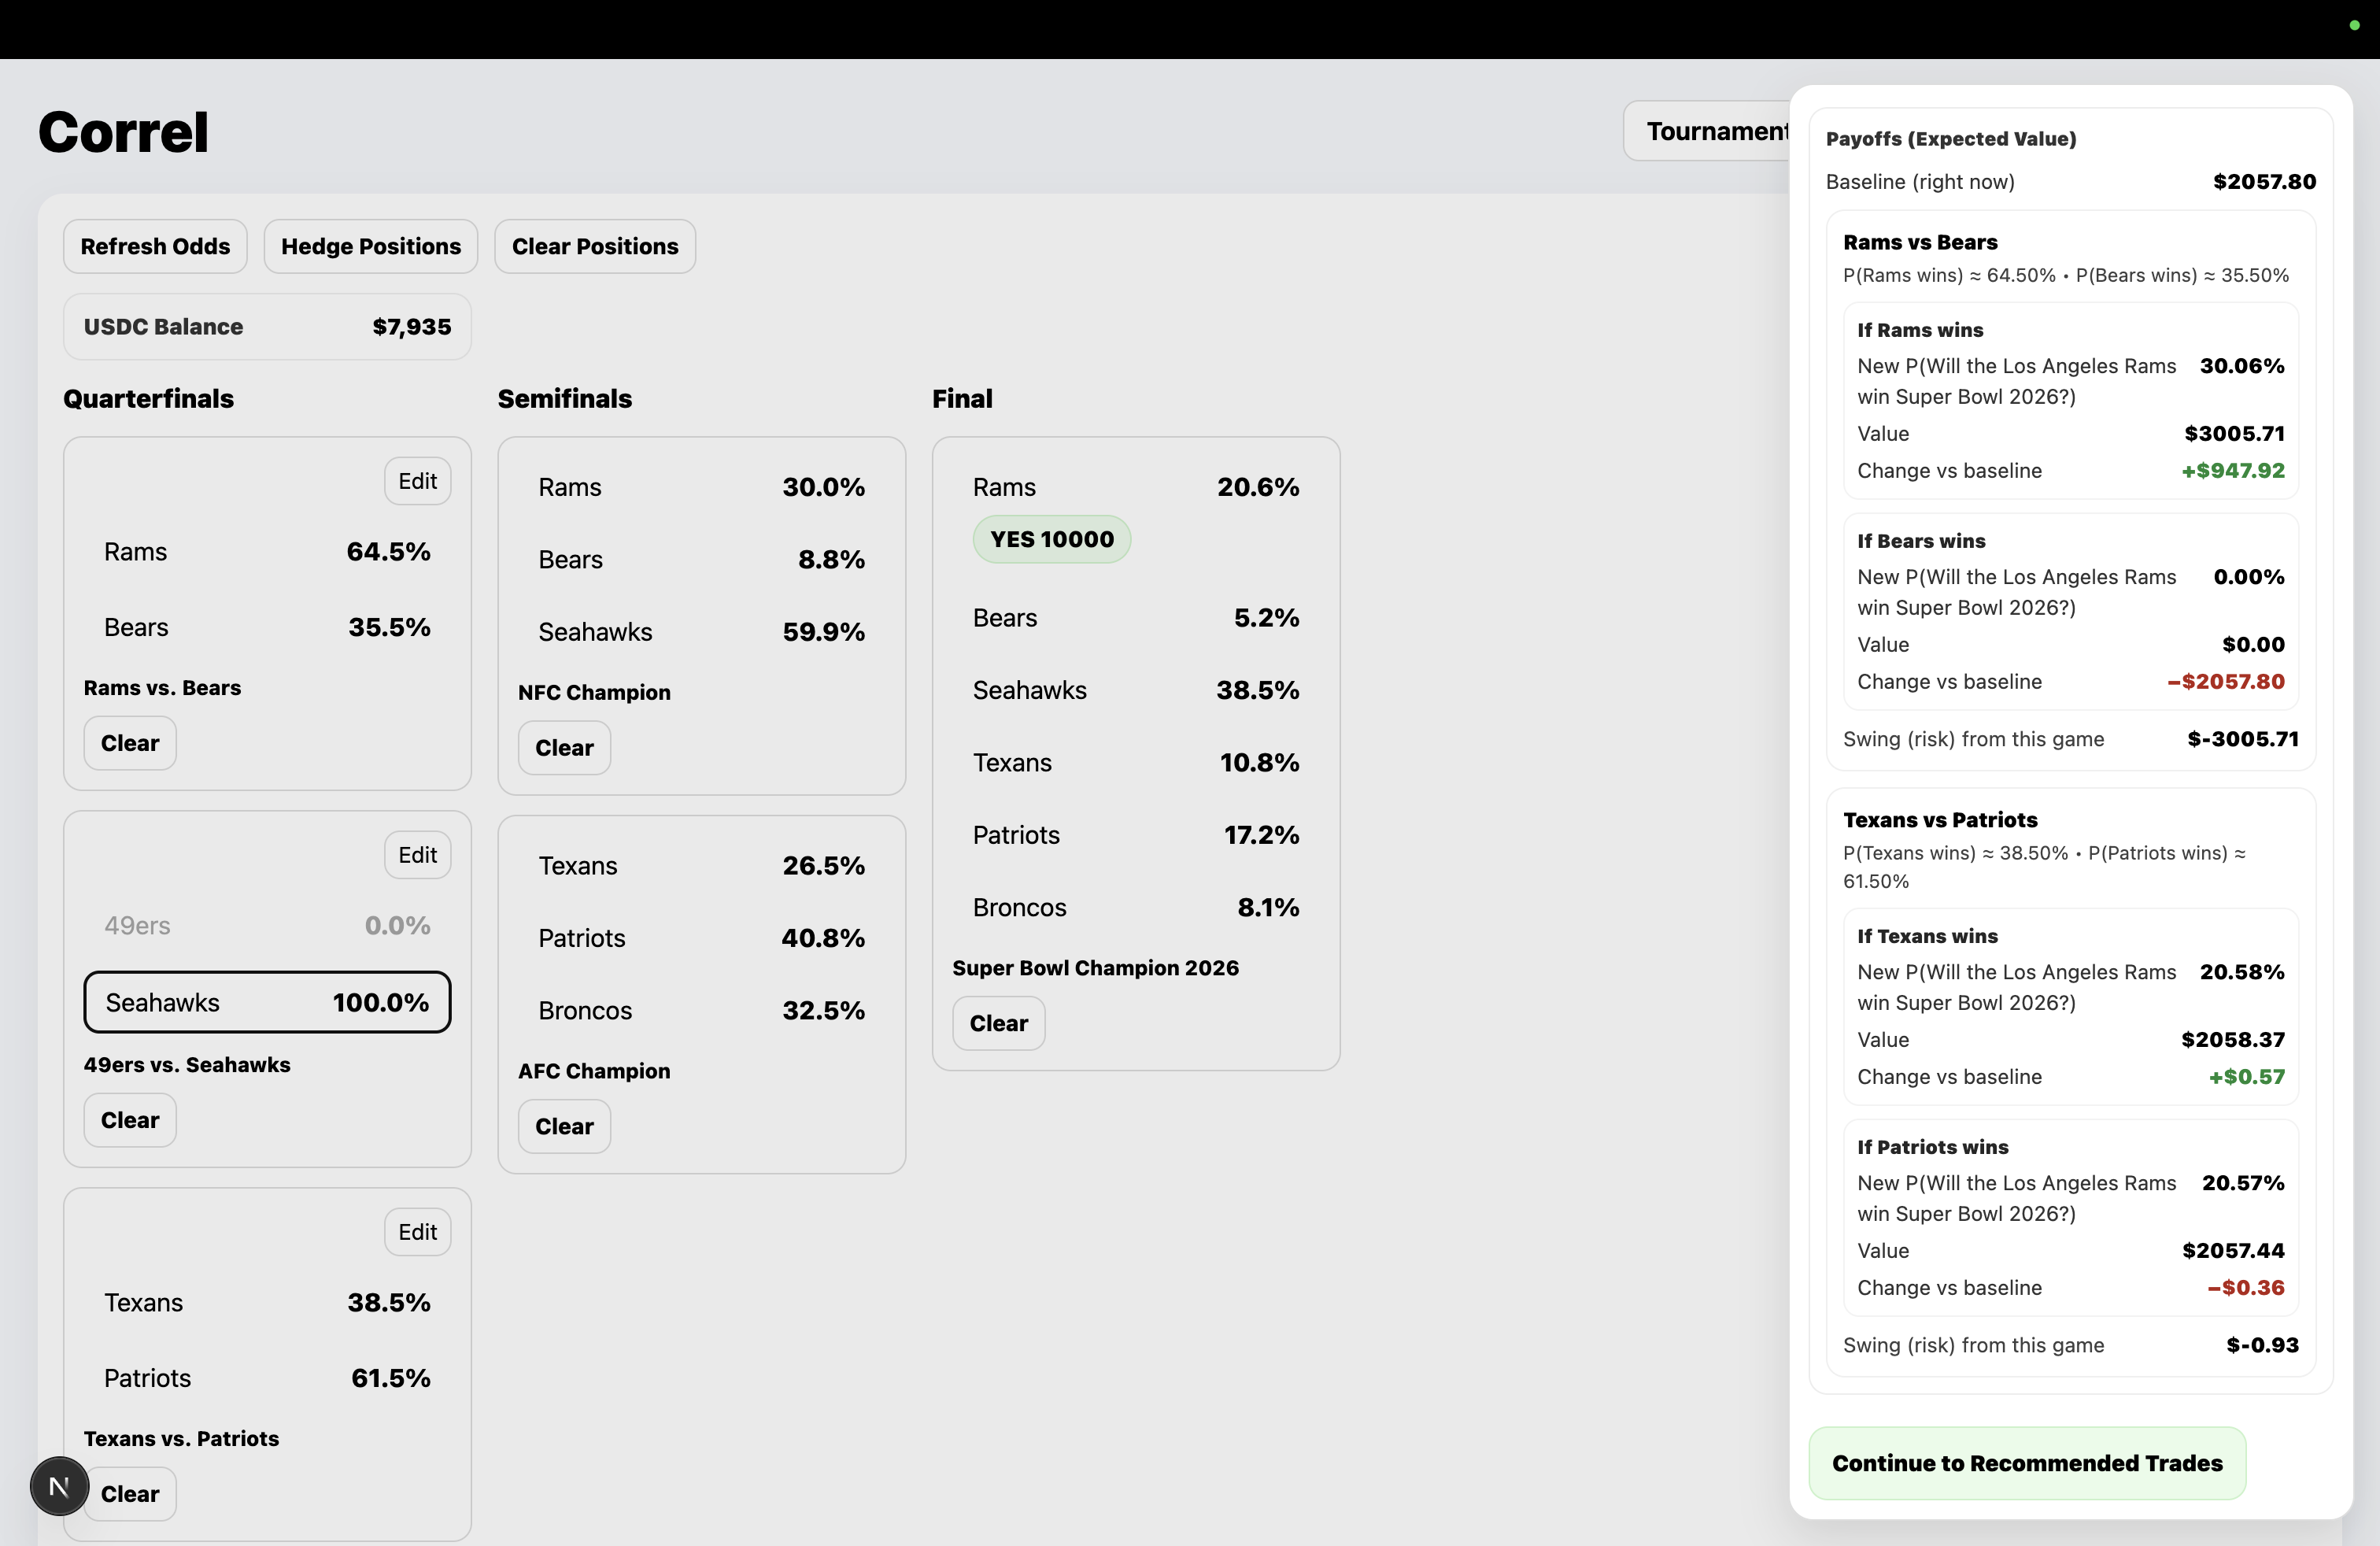
Task: Clear the Rams vs. Bears card
Action: [x=130, y=744]
